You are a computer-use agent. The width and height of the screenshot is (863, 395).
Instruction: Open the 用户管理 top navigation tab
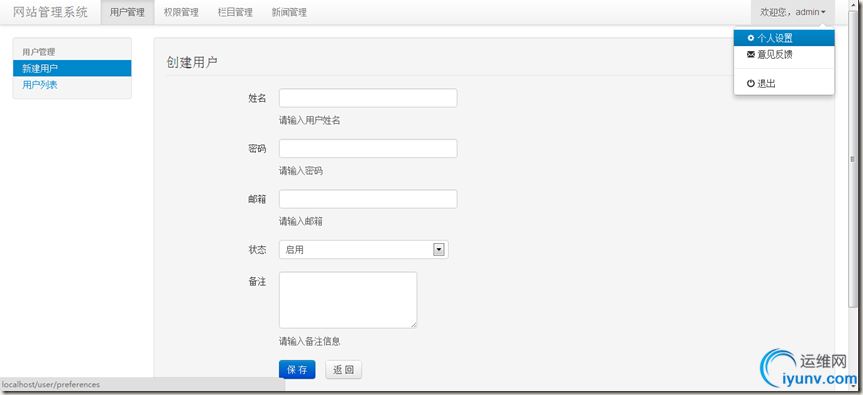click(127, 12)
